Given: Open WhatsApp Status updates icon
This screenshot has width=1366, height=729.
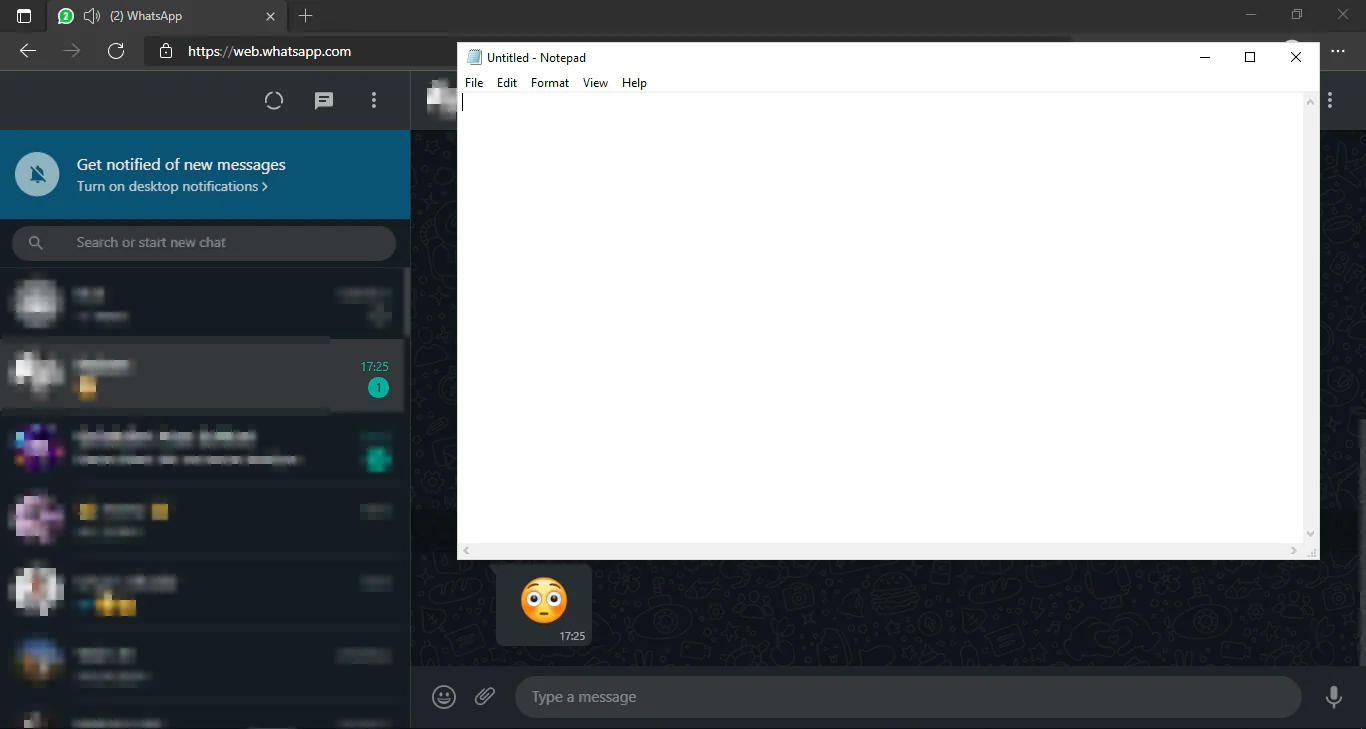Looking at the screenshot, I should tap(274, 100).
